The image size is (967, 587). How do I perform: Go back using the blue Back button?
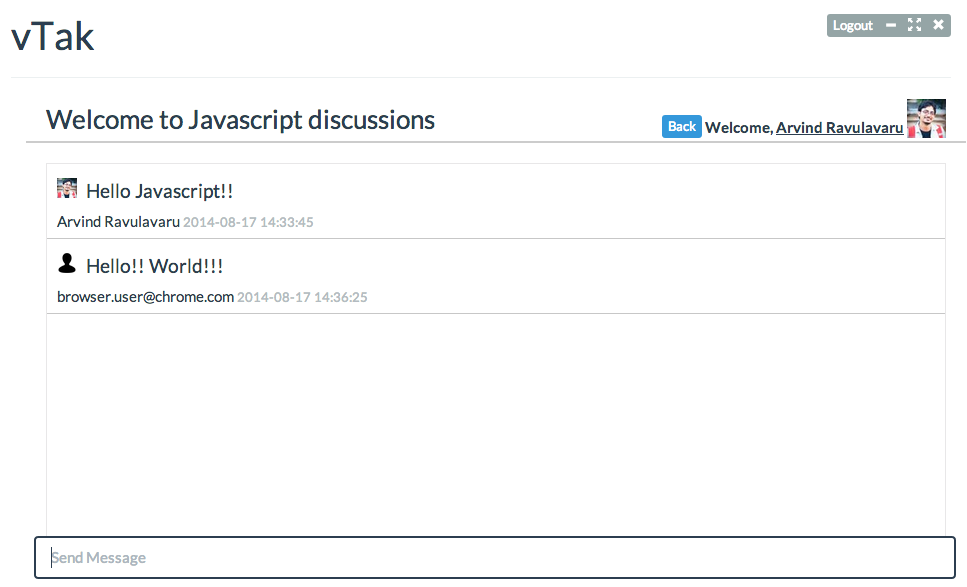[681, 126]
